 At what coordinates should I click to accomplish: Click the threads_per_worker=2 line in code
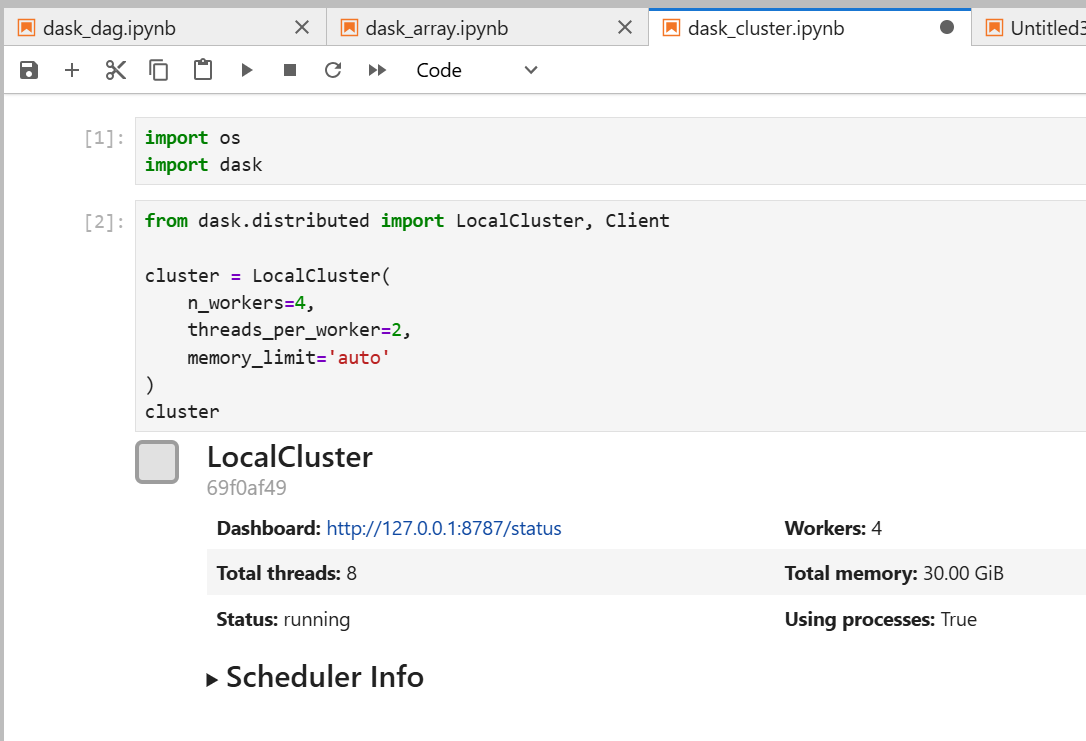(299, 330)
